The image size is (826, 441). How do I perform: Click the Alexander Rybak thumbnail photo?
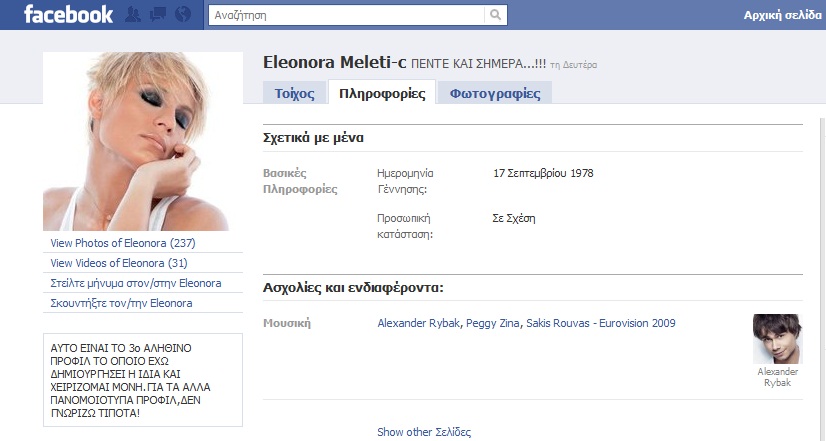click(778, 339)
